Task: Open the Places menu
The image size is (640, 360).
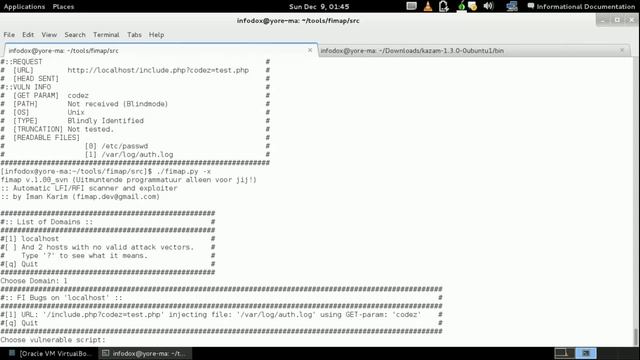Action: point(63,7)
